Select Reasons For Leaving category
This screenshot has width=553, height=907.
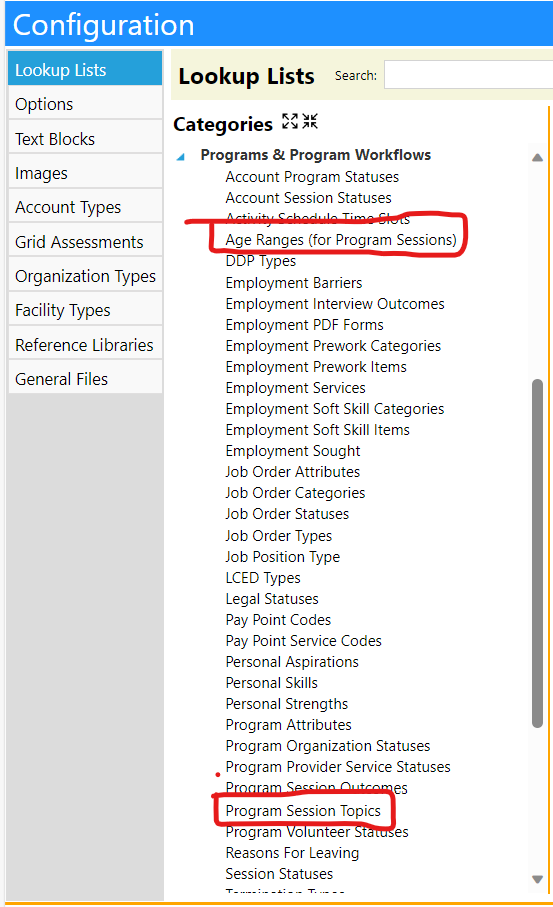tap(292, 853)
